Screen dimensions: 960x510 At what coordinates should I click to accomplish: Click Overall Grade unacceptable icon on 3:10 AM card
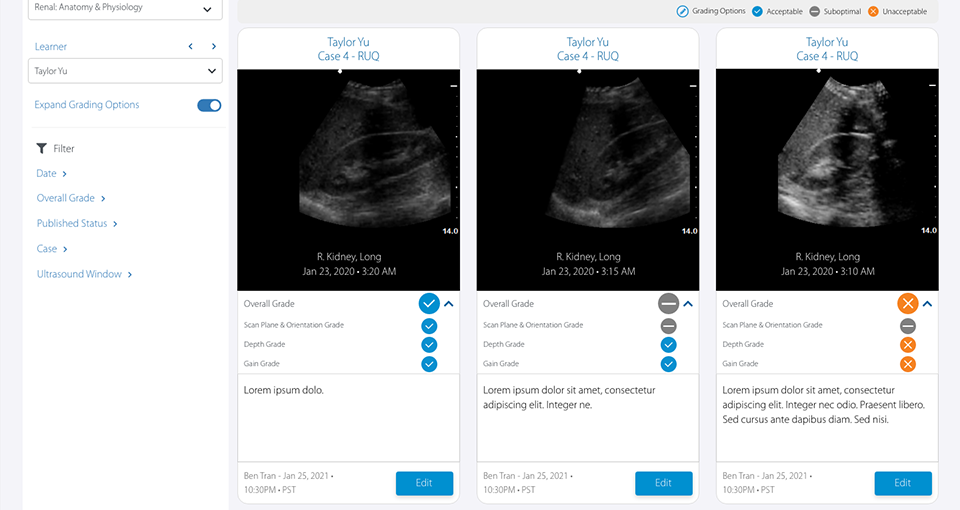pyautogui.click(x=908, y=303)
